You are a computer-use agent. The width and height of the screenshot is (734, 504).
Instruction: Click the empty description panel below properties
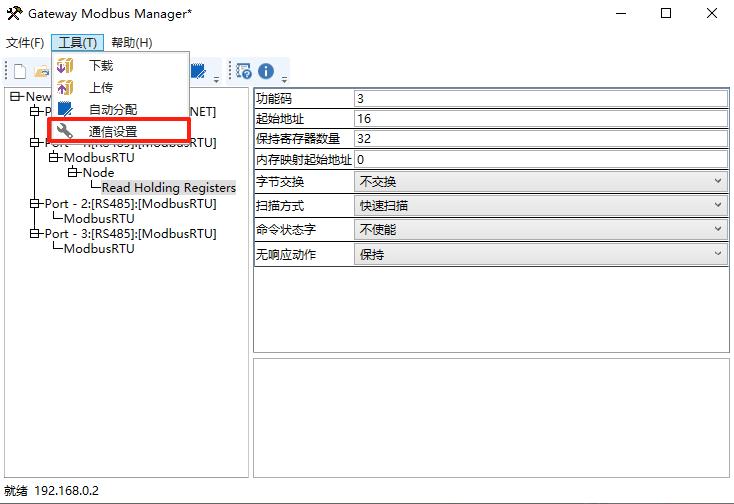pos(491,418)
